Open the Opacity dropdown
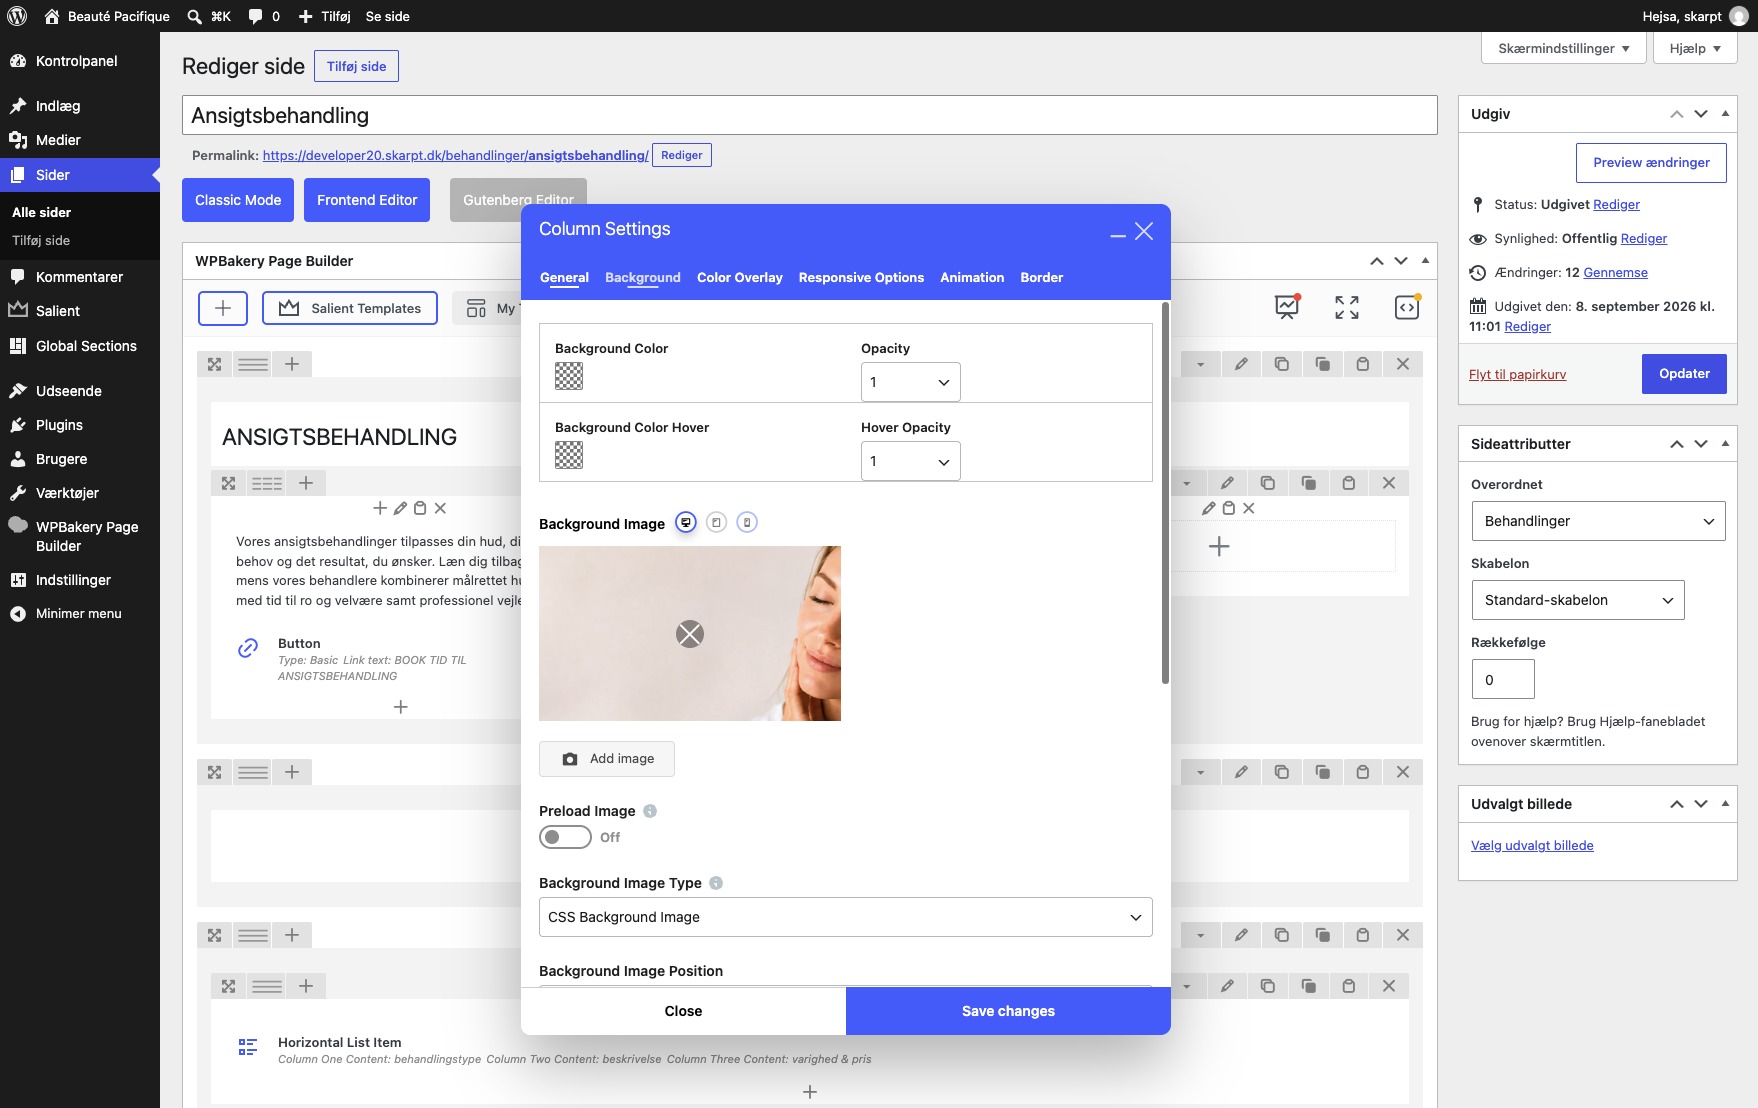 [910, 382]
